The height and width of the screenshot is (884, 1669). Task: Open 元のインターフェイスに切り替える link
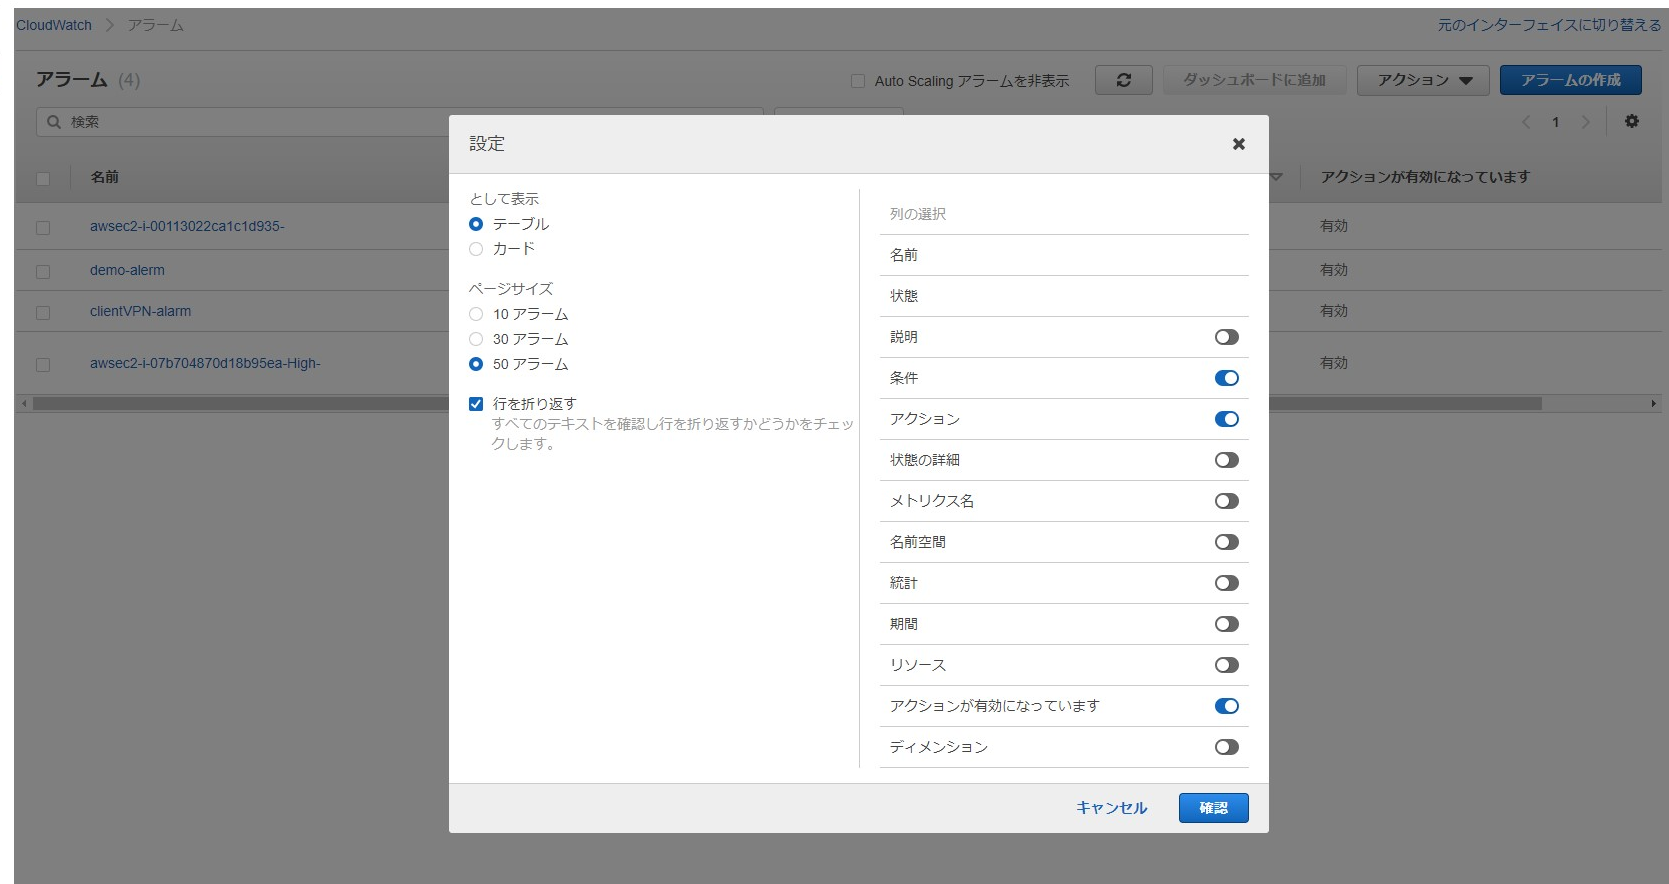pos(1549,25)
